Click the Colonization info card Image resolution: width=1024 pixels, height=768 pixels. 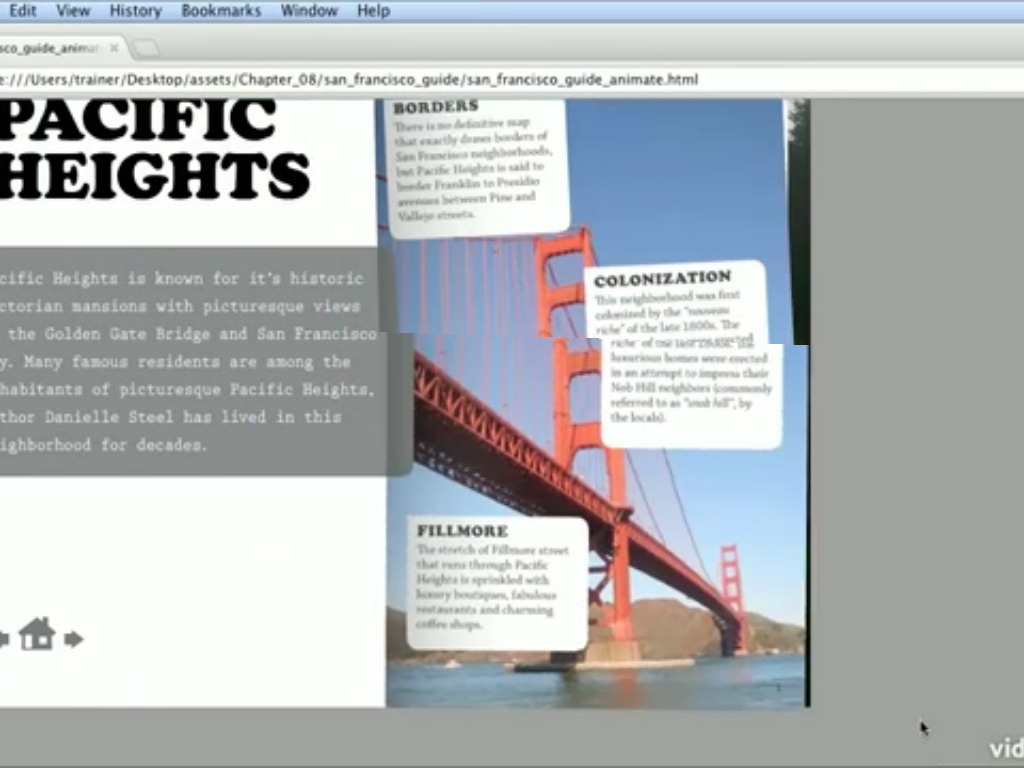[682, 355]
